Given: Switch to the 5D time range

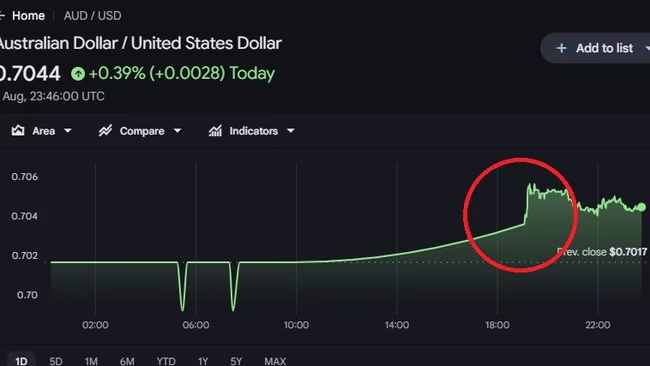Looking at the screenshot, I should pos(56,361).
